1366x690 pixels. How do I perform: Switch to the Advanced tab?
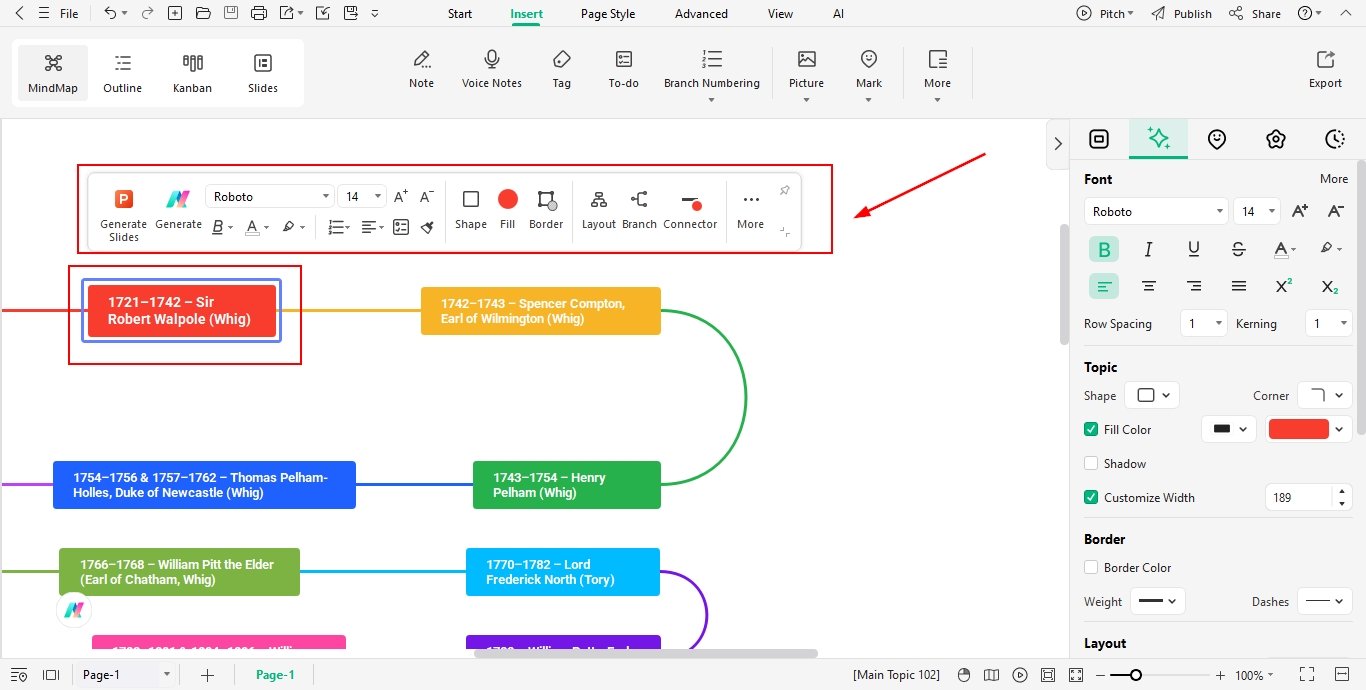point(701,14)
